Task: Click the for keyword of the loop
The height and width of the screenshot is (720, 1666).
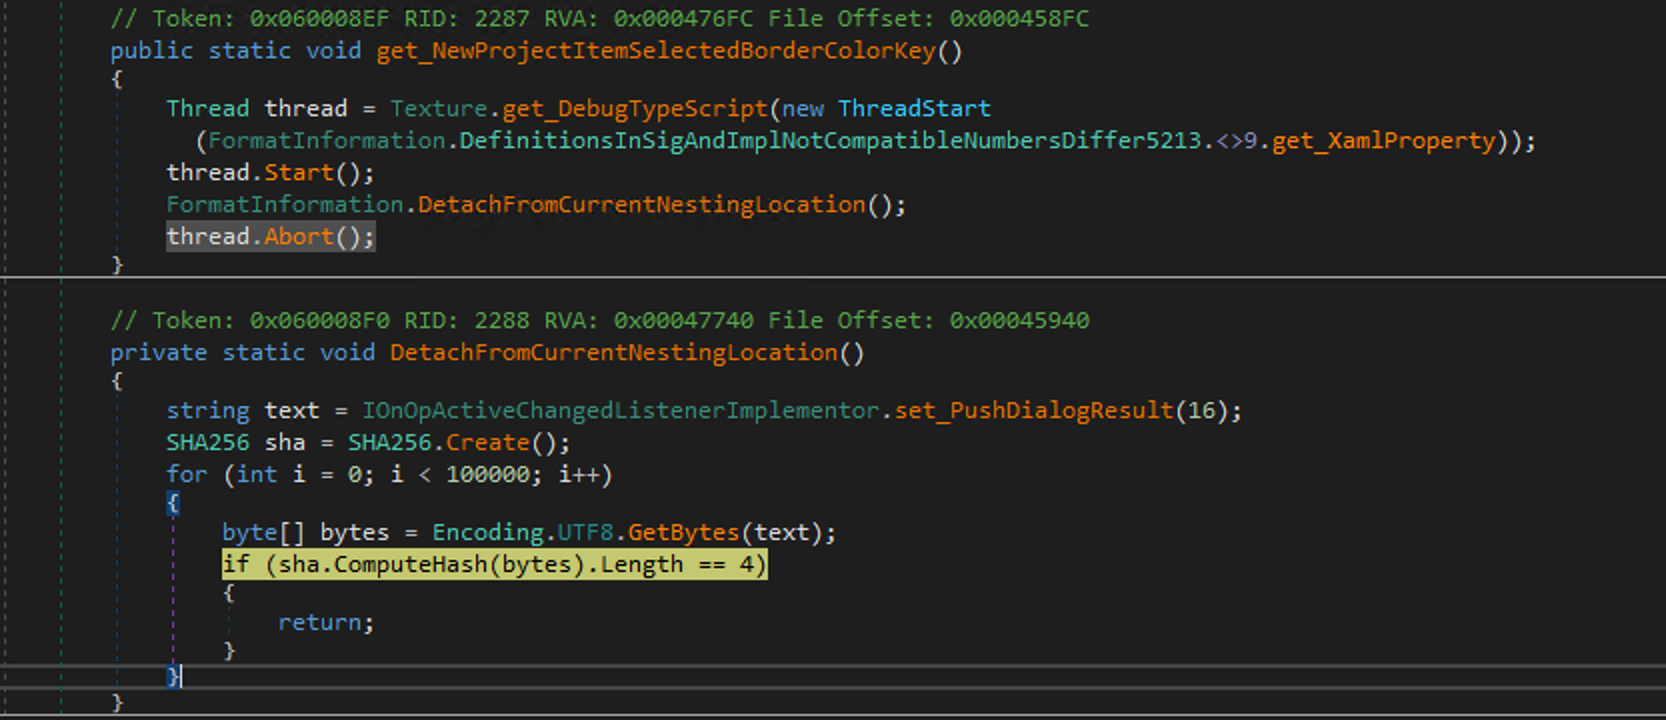Action: 187,474
